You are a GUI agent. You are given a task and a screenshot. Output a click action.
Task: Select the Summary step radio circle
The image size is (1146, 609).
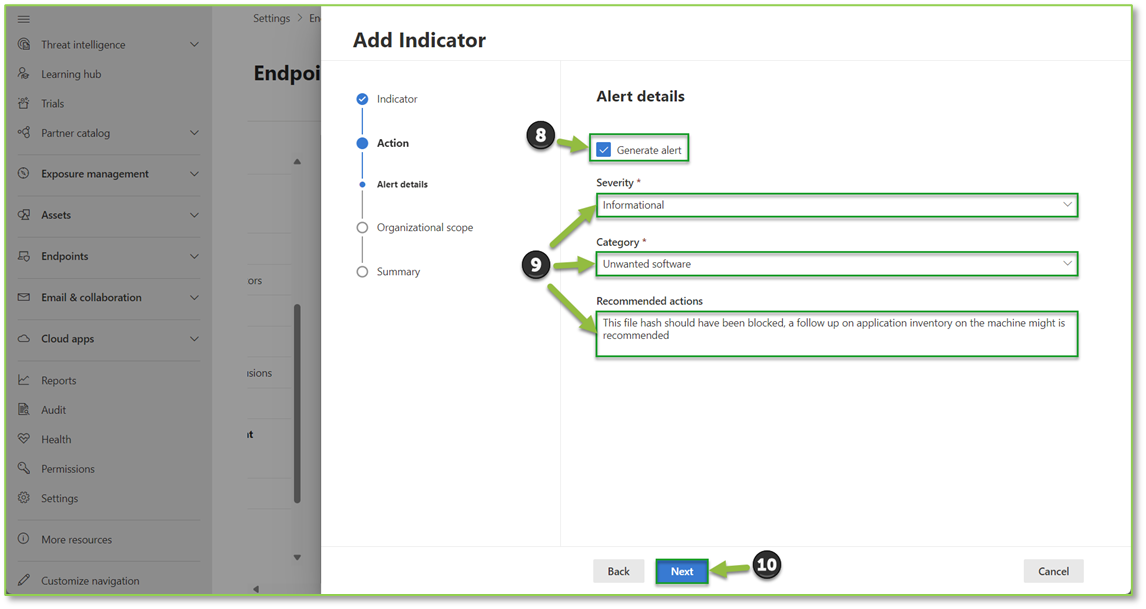[361, 271]
